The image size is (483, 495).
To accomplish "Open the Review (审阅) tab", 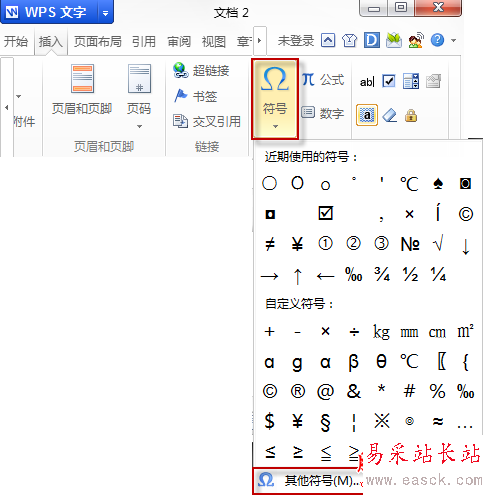I will (179, 42).
